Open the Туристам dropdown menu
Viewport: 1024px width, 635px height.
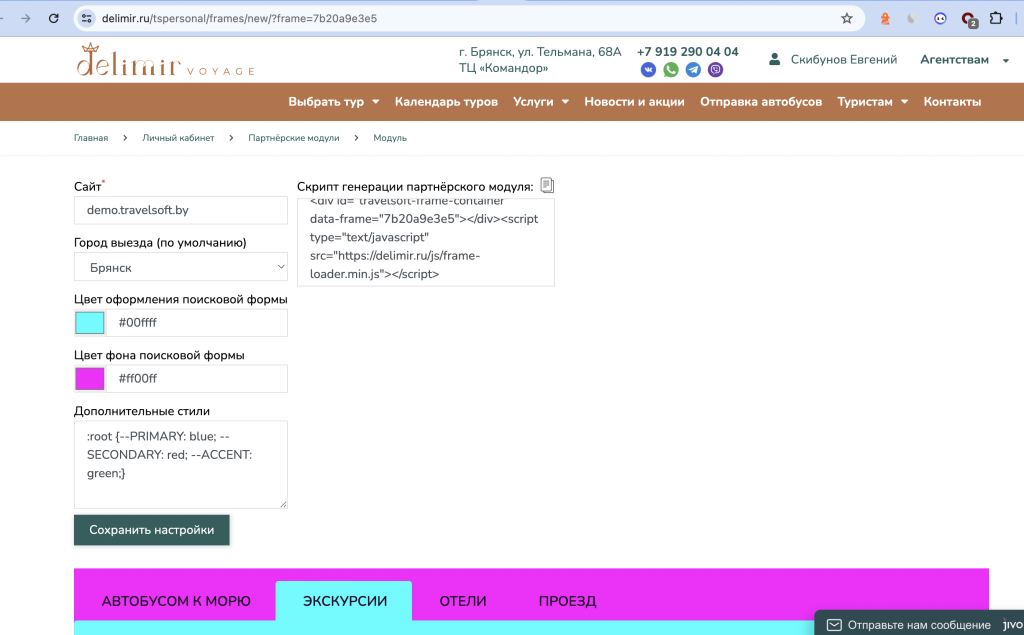pos(872,102)
